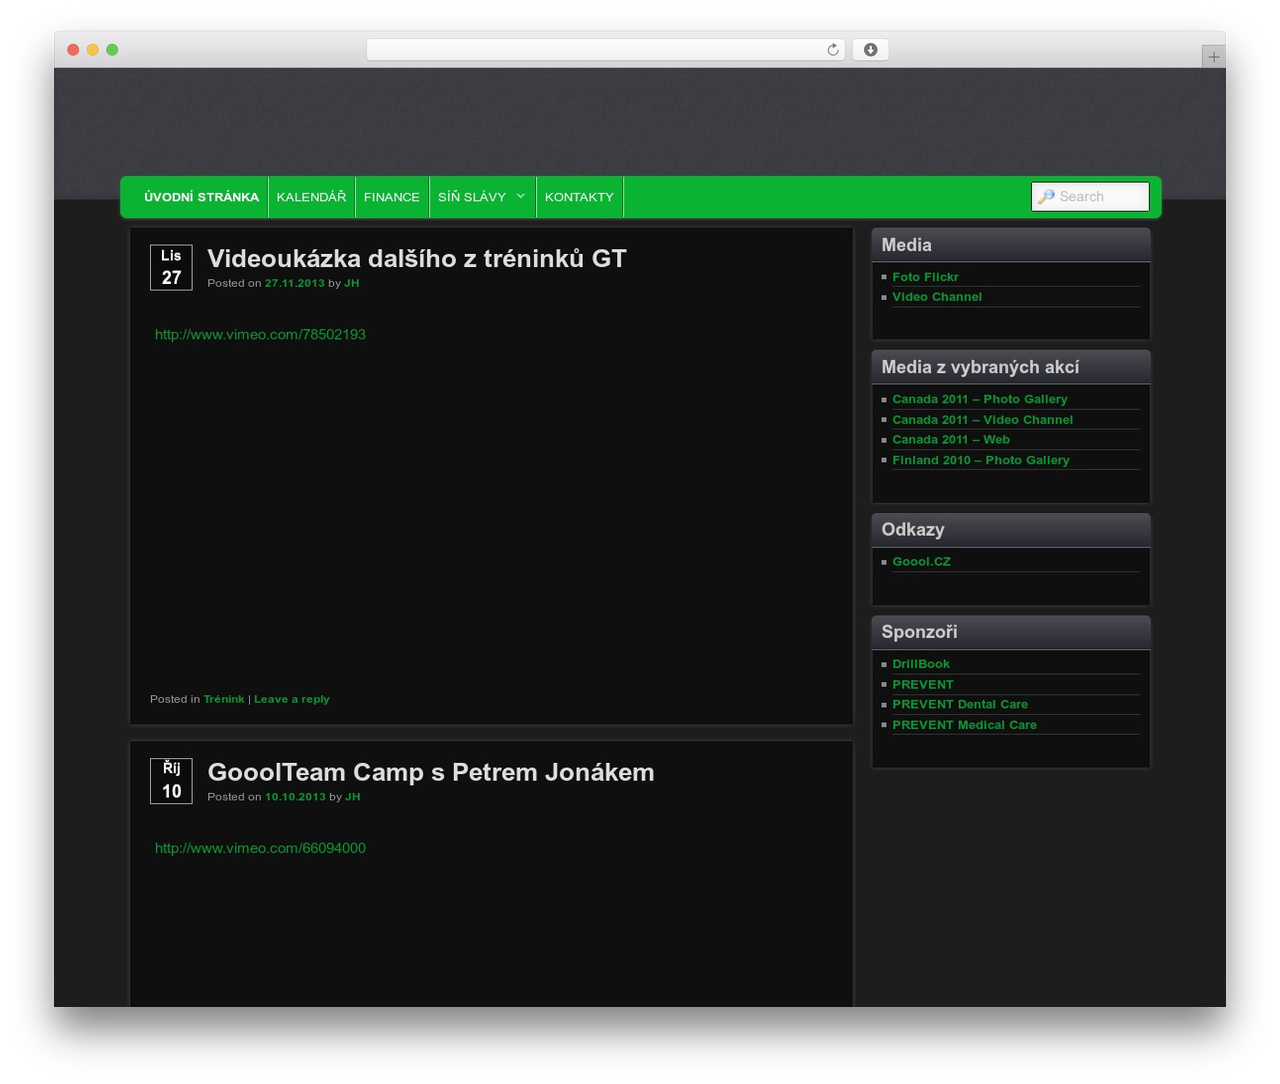Click the green fullscreen window button
The width and height of the screenshot is (1280, 1084).
112,50
